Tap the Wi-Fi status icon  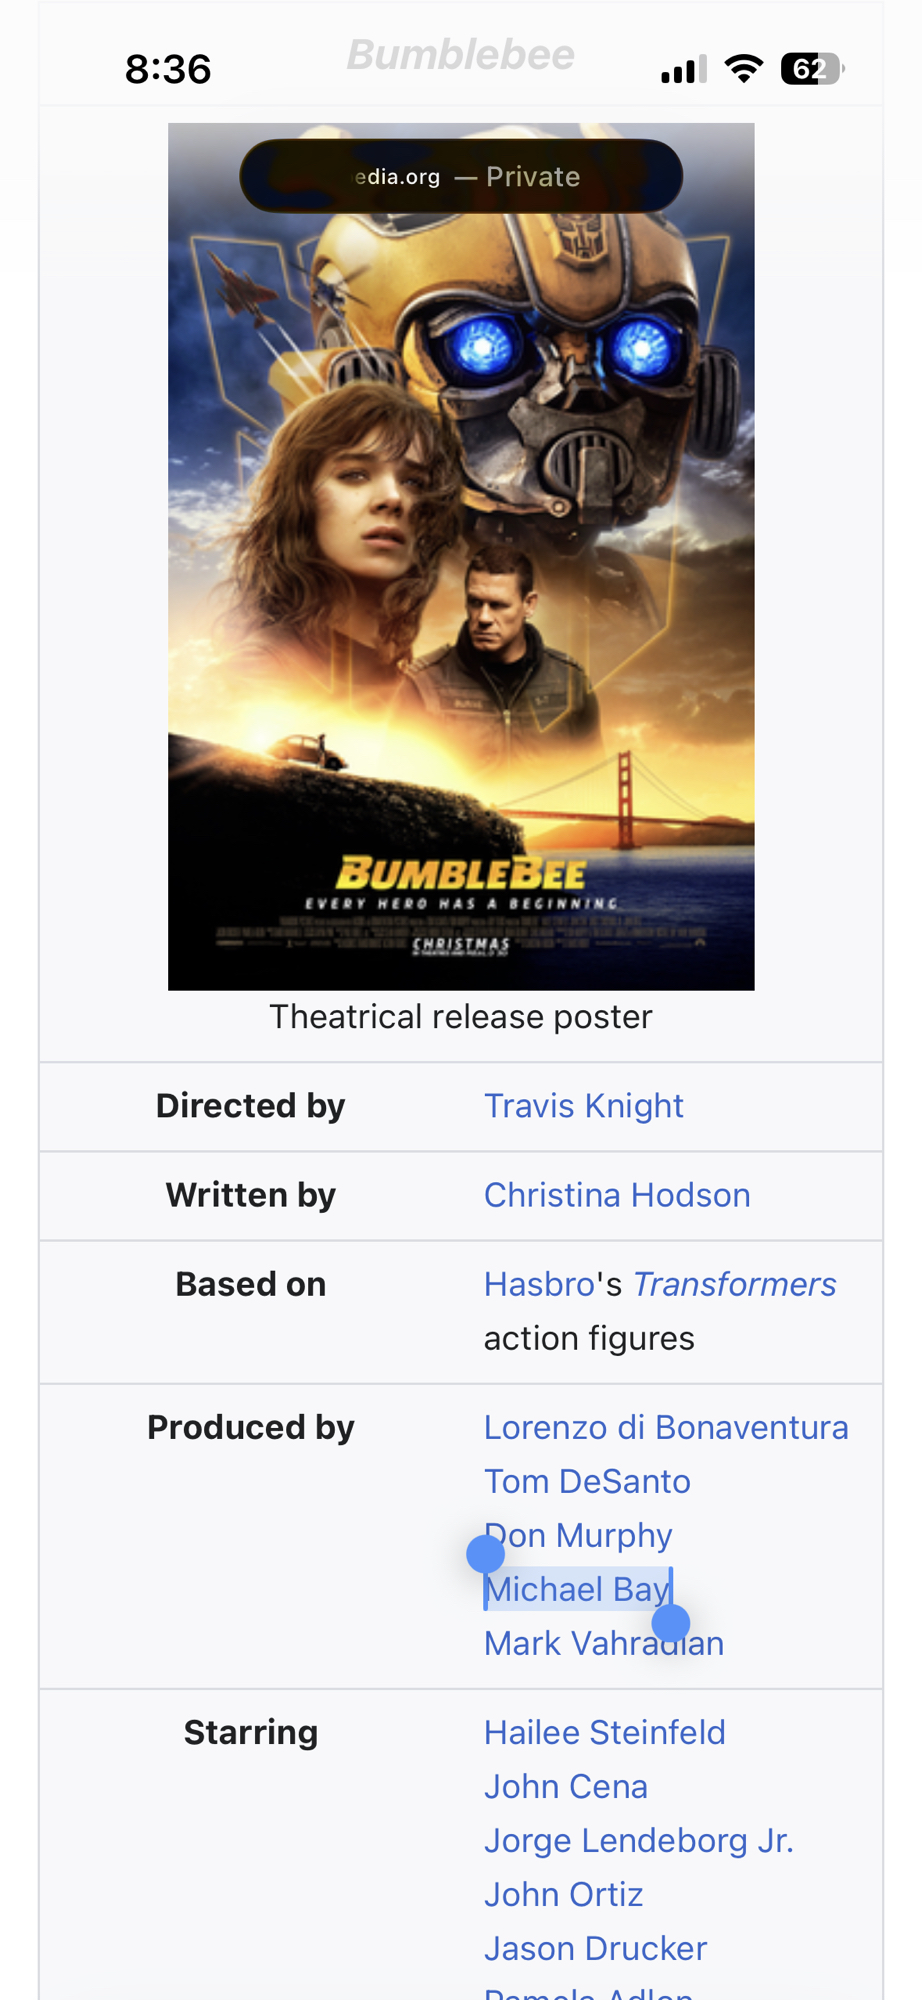(x=743, y=68)
